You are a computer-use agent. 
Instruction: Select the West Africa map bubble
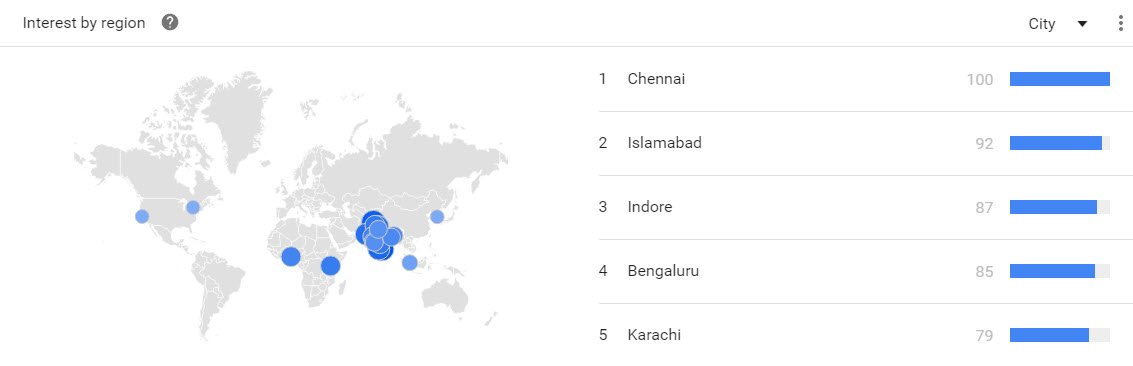pyautogui.click(x=290, y=256)
